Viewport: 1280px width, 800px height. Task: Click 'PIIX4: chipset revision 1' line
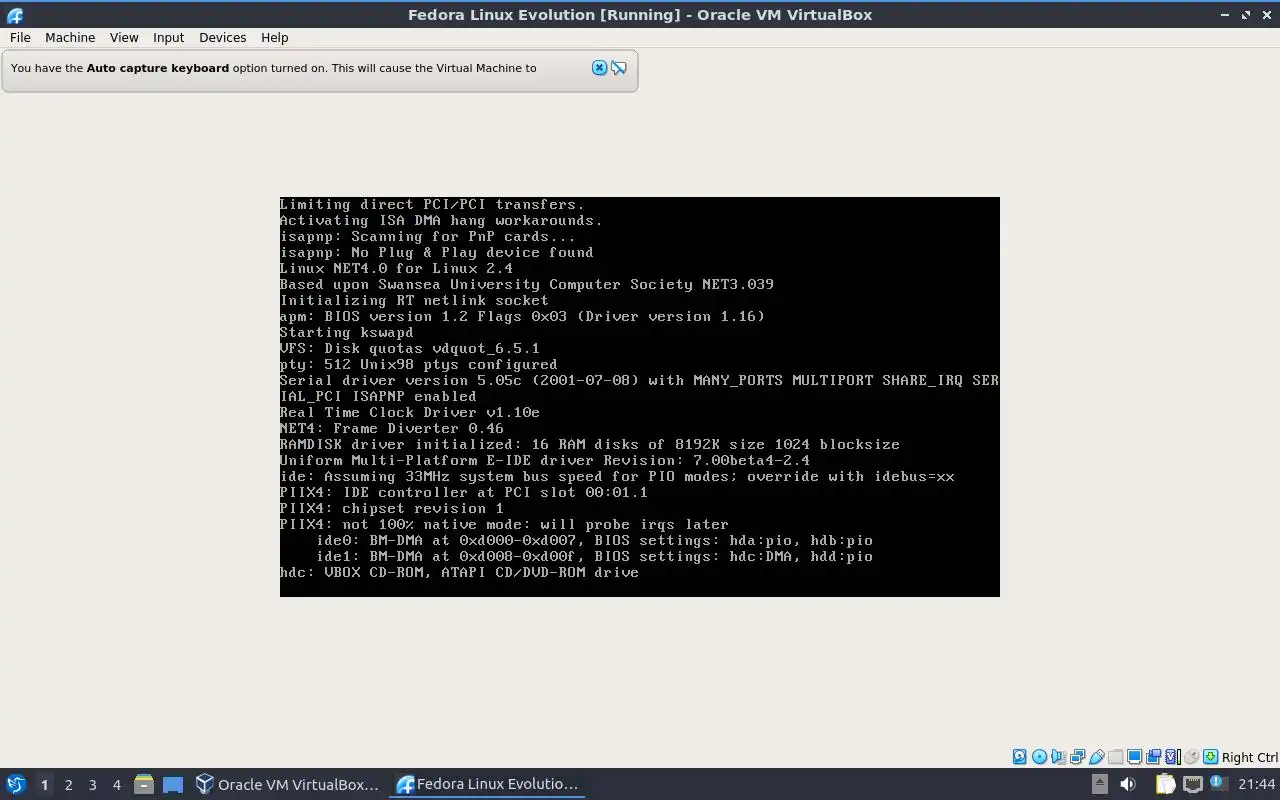[x=391, y=508]
